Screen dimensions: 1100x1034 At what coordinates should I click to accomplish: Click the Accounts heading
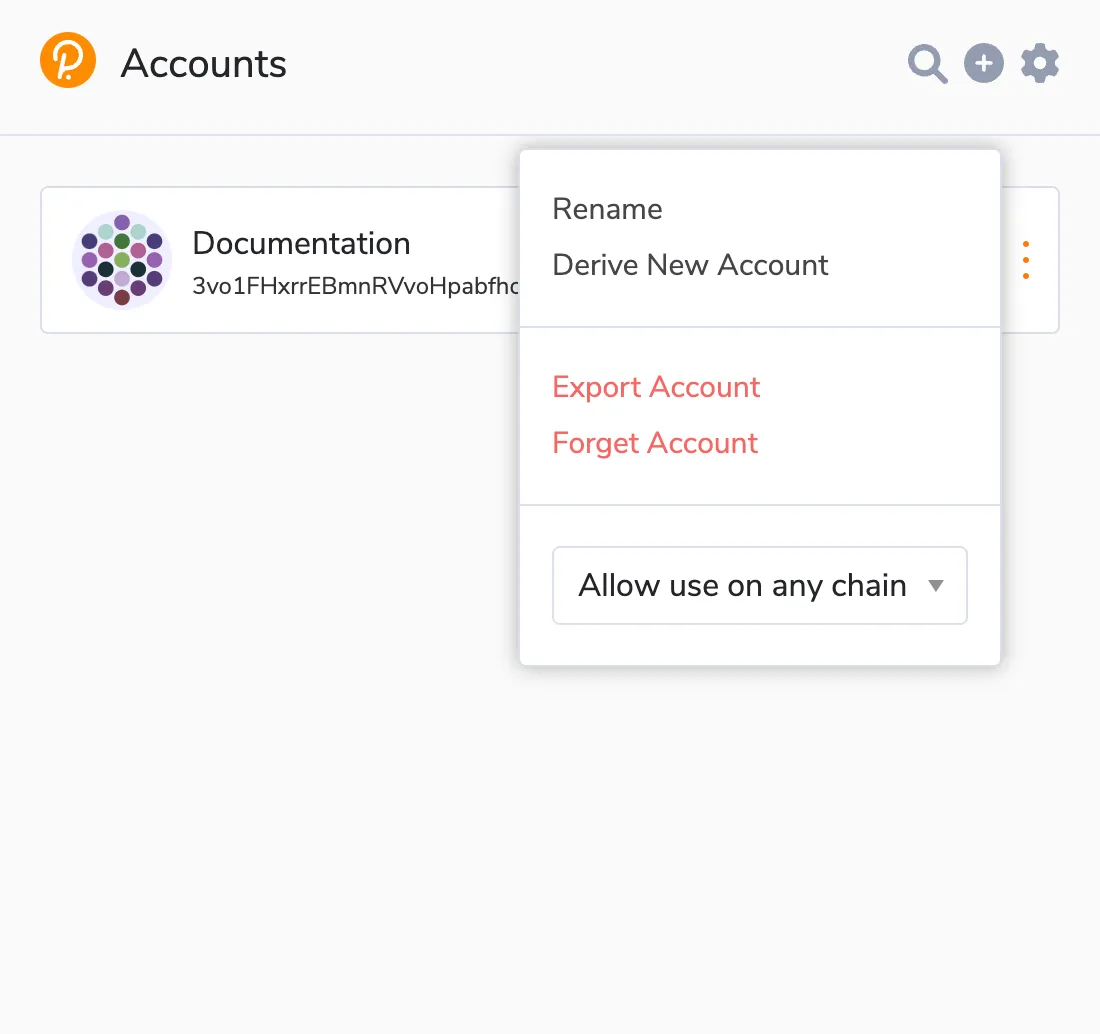click(x=203, y=63)
